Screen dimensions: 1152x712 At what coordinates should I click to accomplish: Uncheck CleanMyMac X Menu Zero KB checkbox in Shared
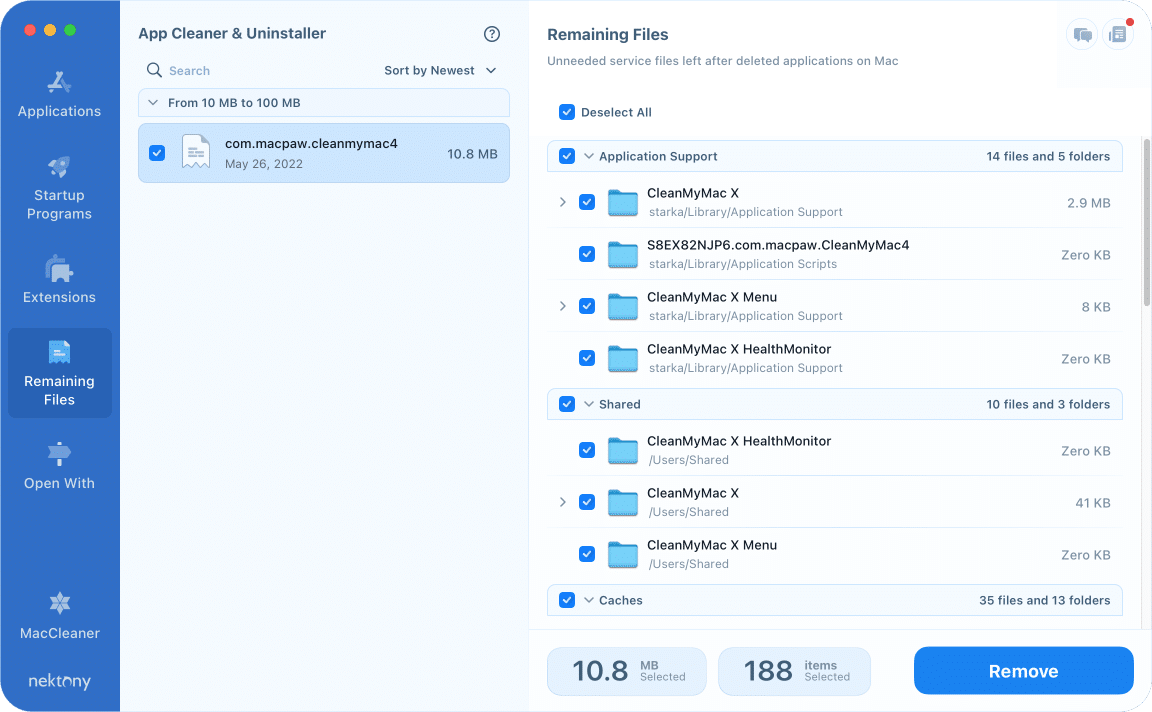(587, 554)
